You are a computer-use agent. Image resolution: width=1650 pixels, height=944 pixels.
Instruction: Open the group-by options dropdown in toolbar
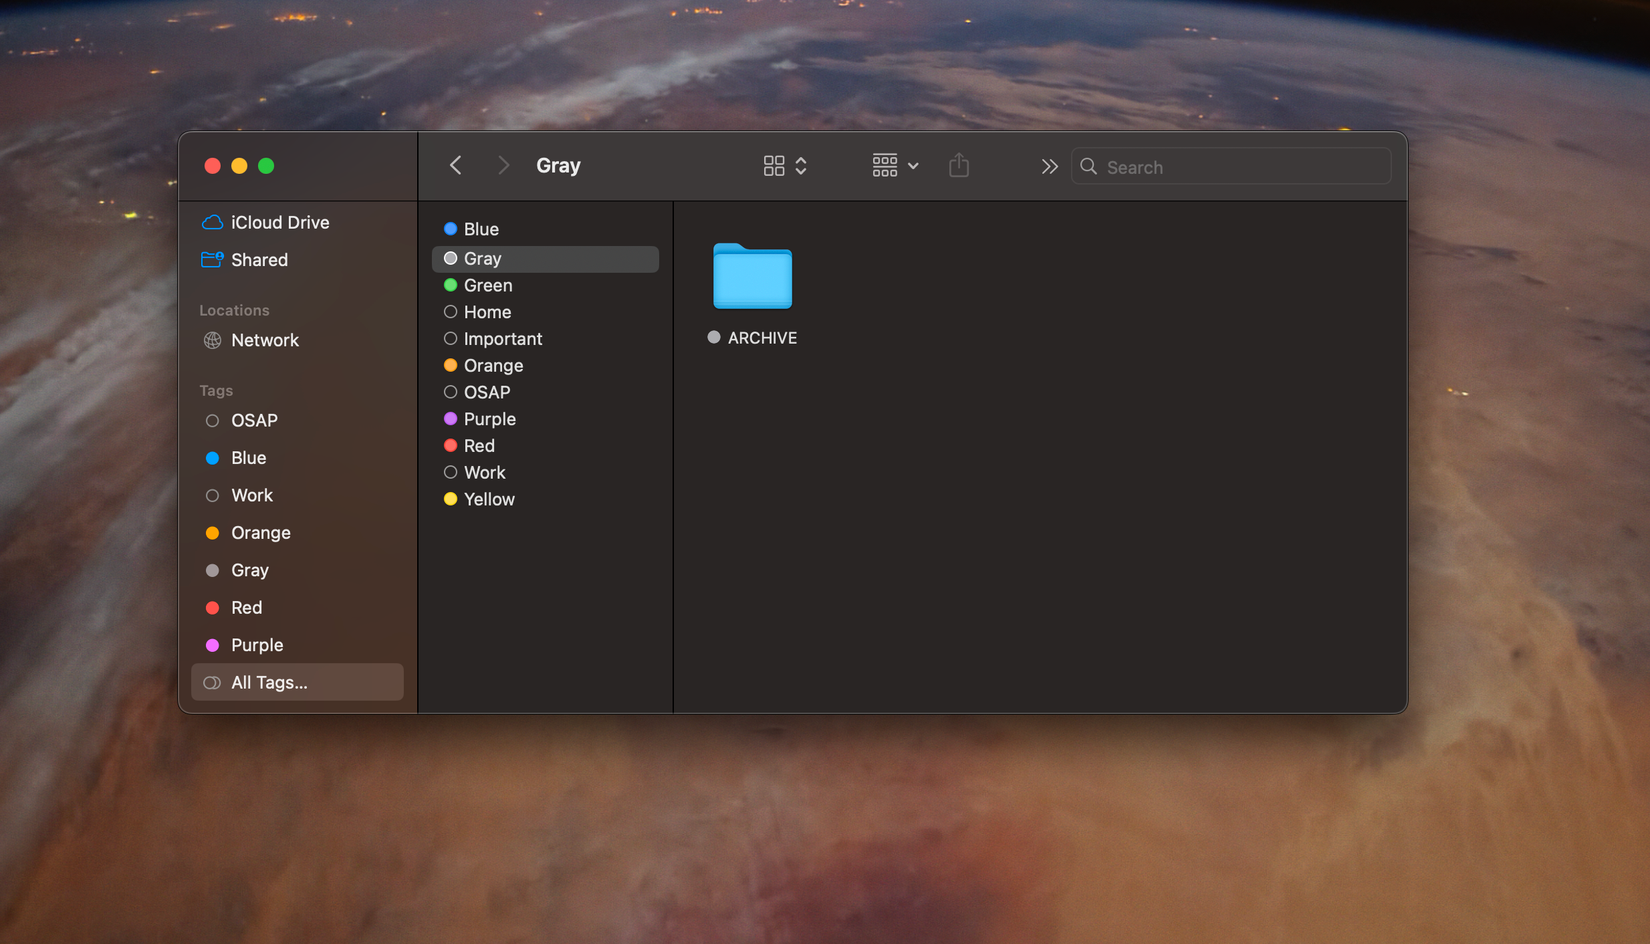coord(895,166)
